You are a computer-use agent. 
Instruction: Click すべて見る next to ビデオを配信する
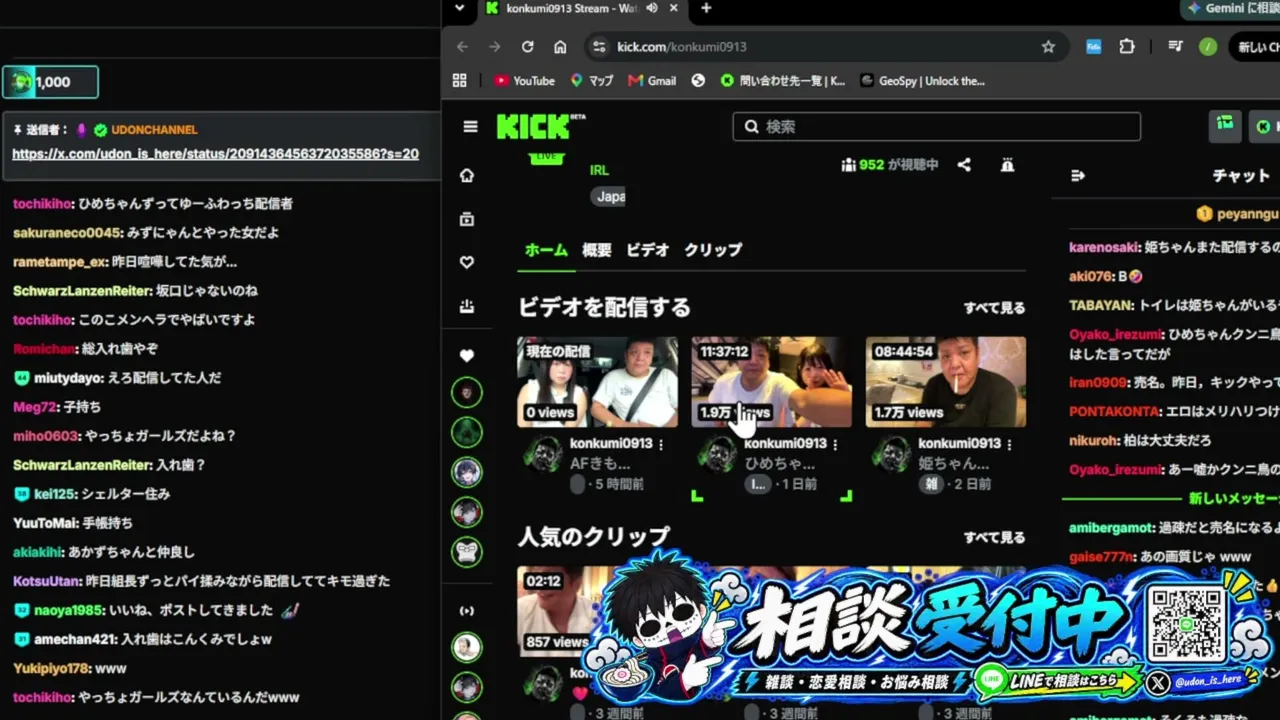(x=994, y=308)
